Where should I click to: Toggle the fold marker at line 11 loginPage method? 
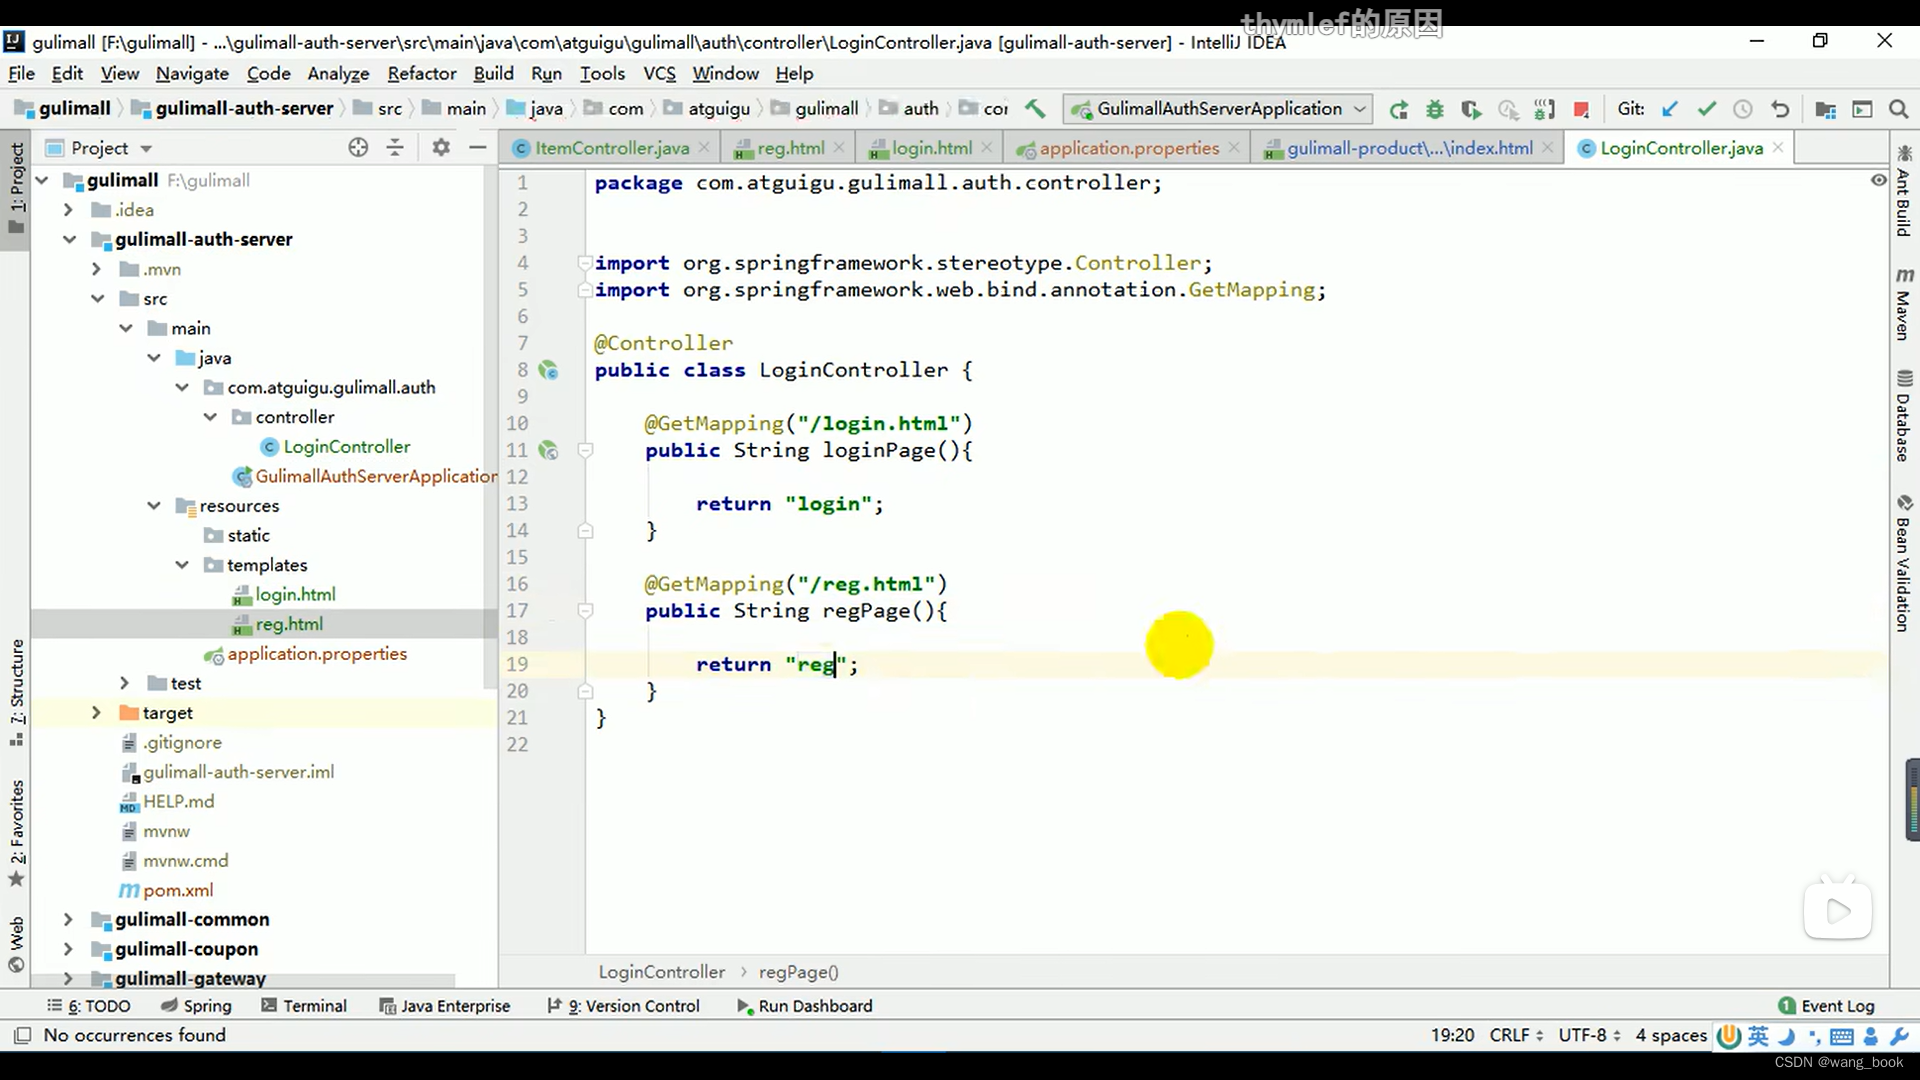[586, 450]
